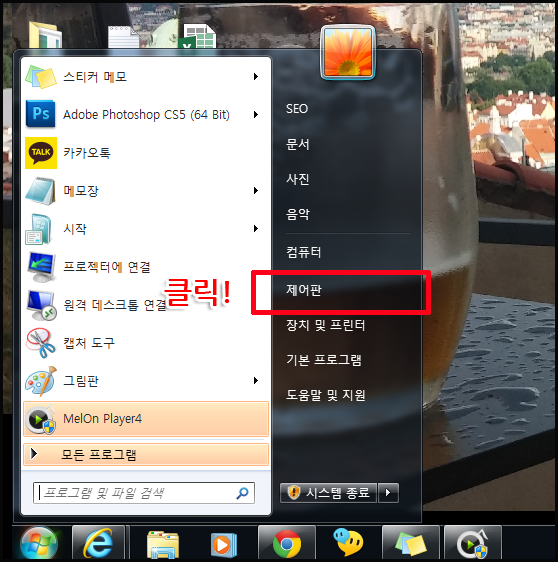Viewport: 558px width, 562px height.
Task: Open the folder icon on desktop
Action: click(46, 35)
